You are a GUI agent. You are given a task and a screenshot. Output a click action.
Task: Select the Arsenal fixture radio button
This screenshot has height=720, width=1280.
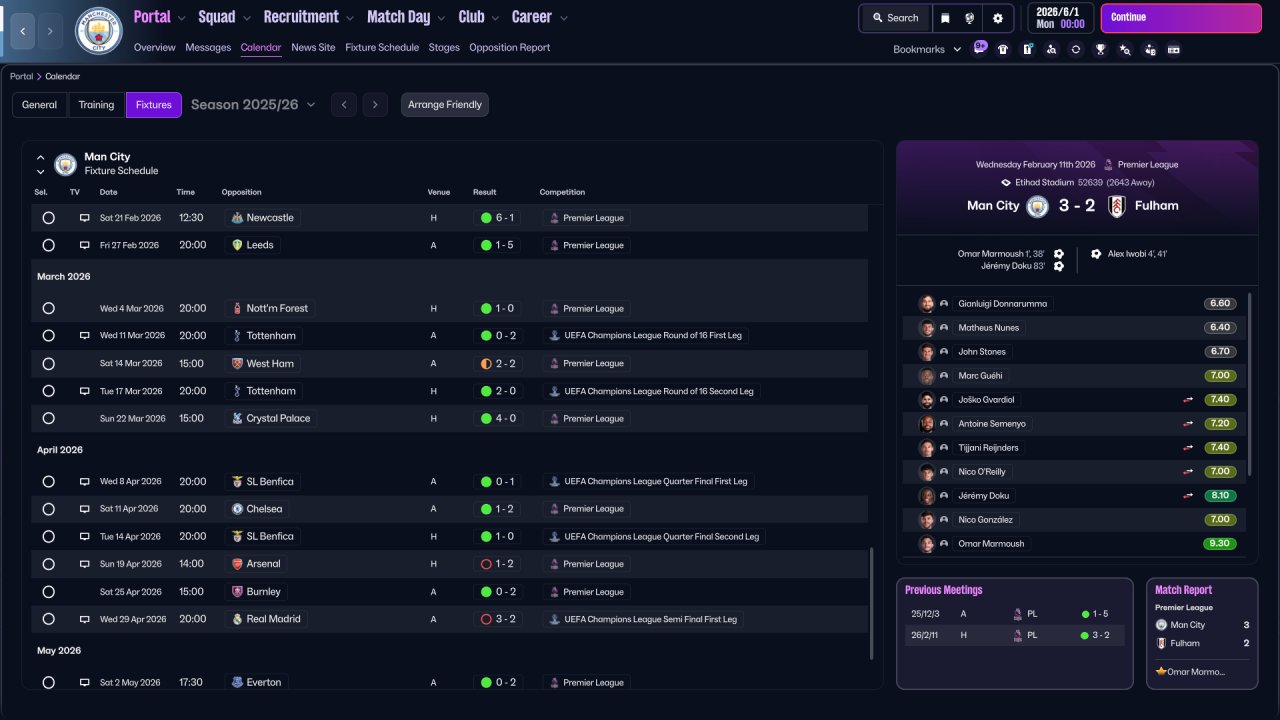tap(48, 564)
